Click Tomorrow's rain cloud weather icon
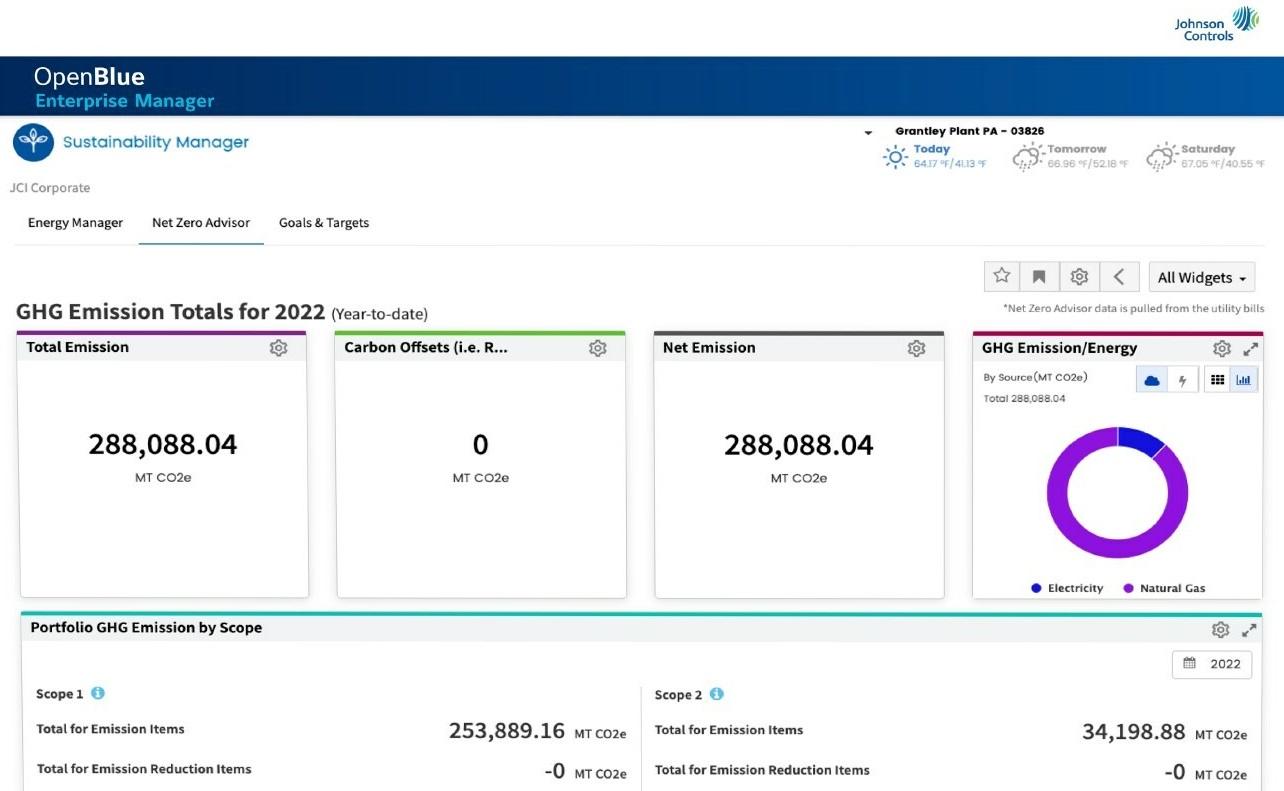The height and width of the screenshot is (791, 1284). click(1028, 157)
